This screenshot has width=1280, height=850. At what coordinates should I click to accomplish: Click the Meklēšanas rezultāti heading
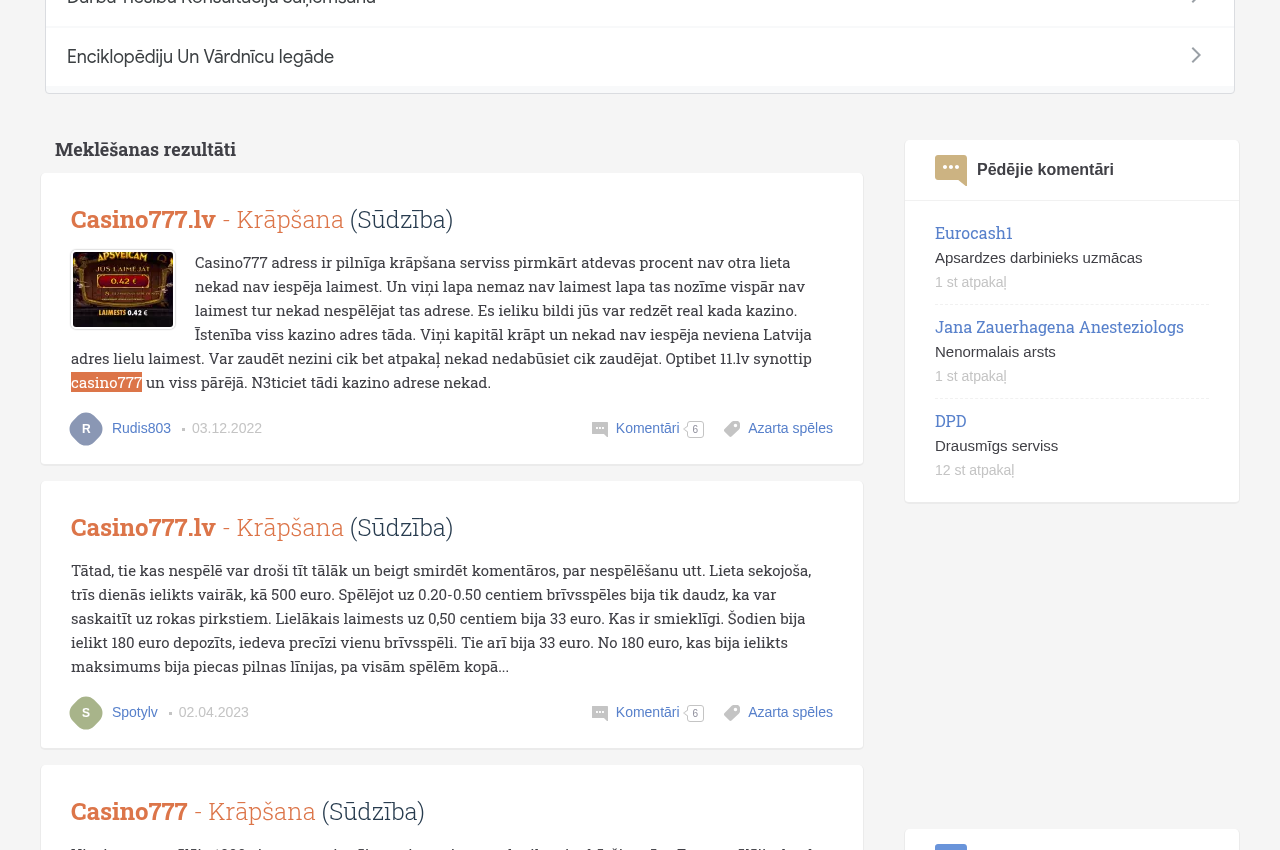(146, 149)
